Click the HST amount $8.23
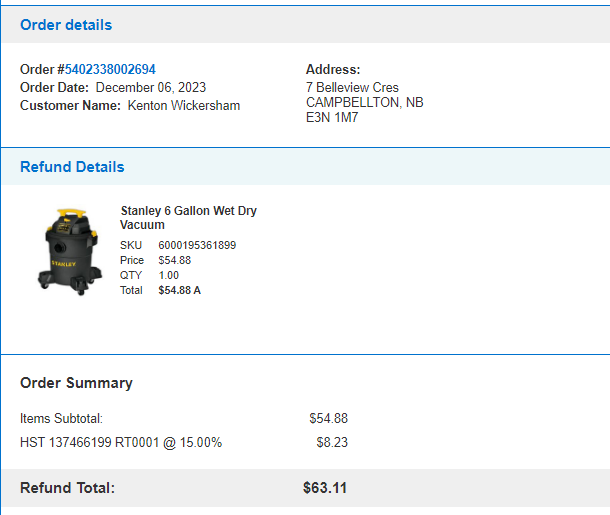This screenshot has height=515, width=610. pyautogui.click(x=332, y=443)
